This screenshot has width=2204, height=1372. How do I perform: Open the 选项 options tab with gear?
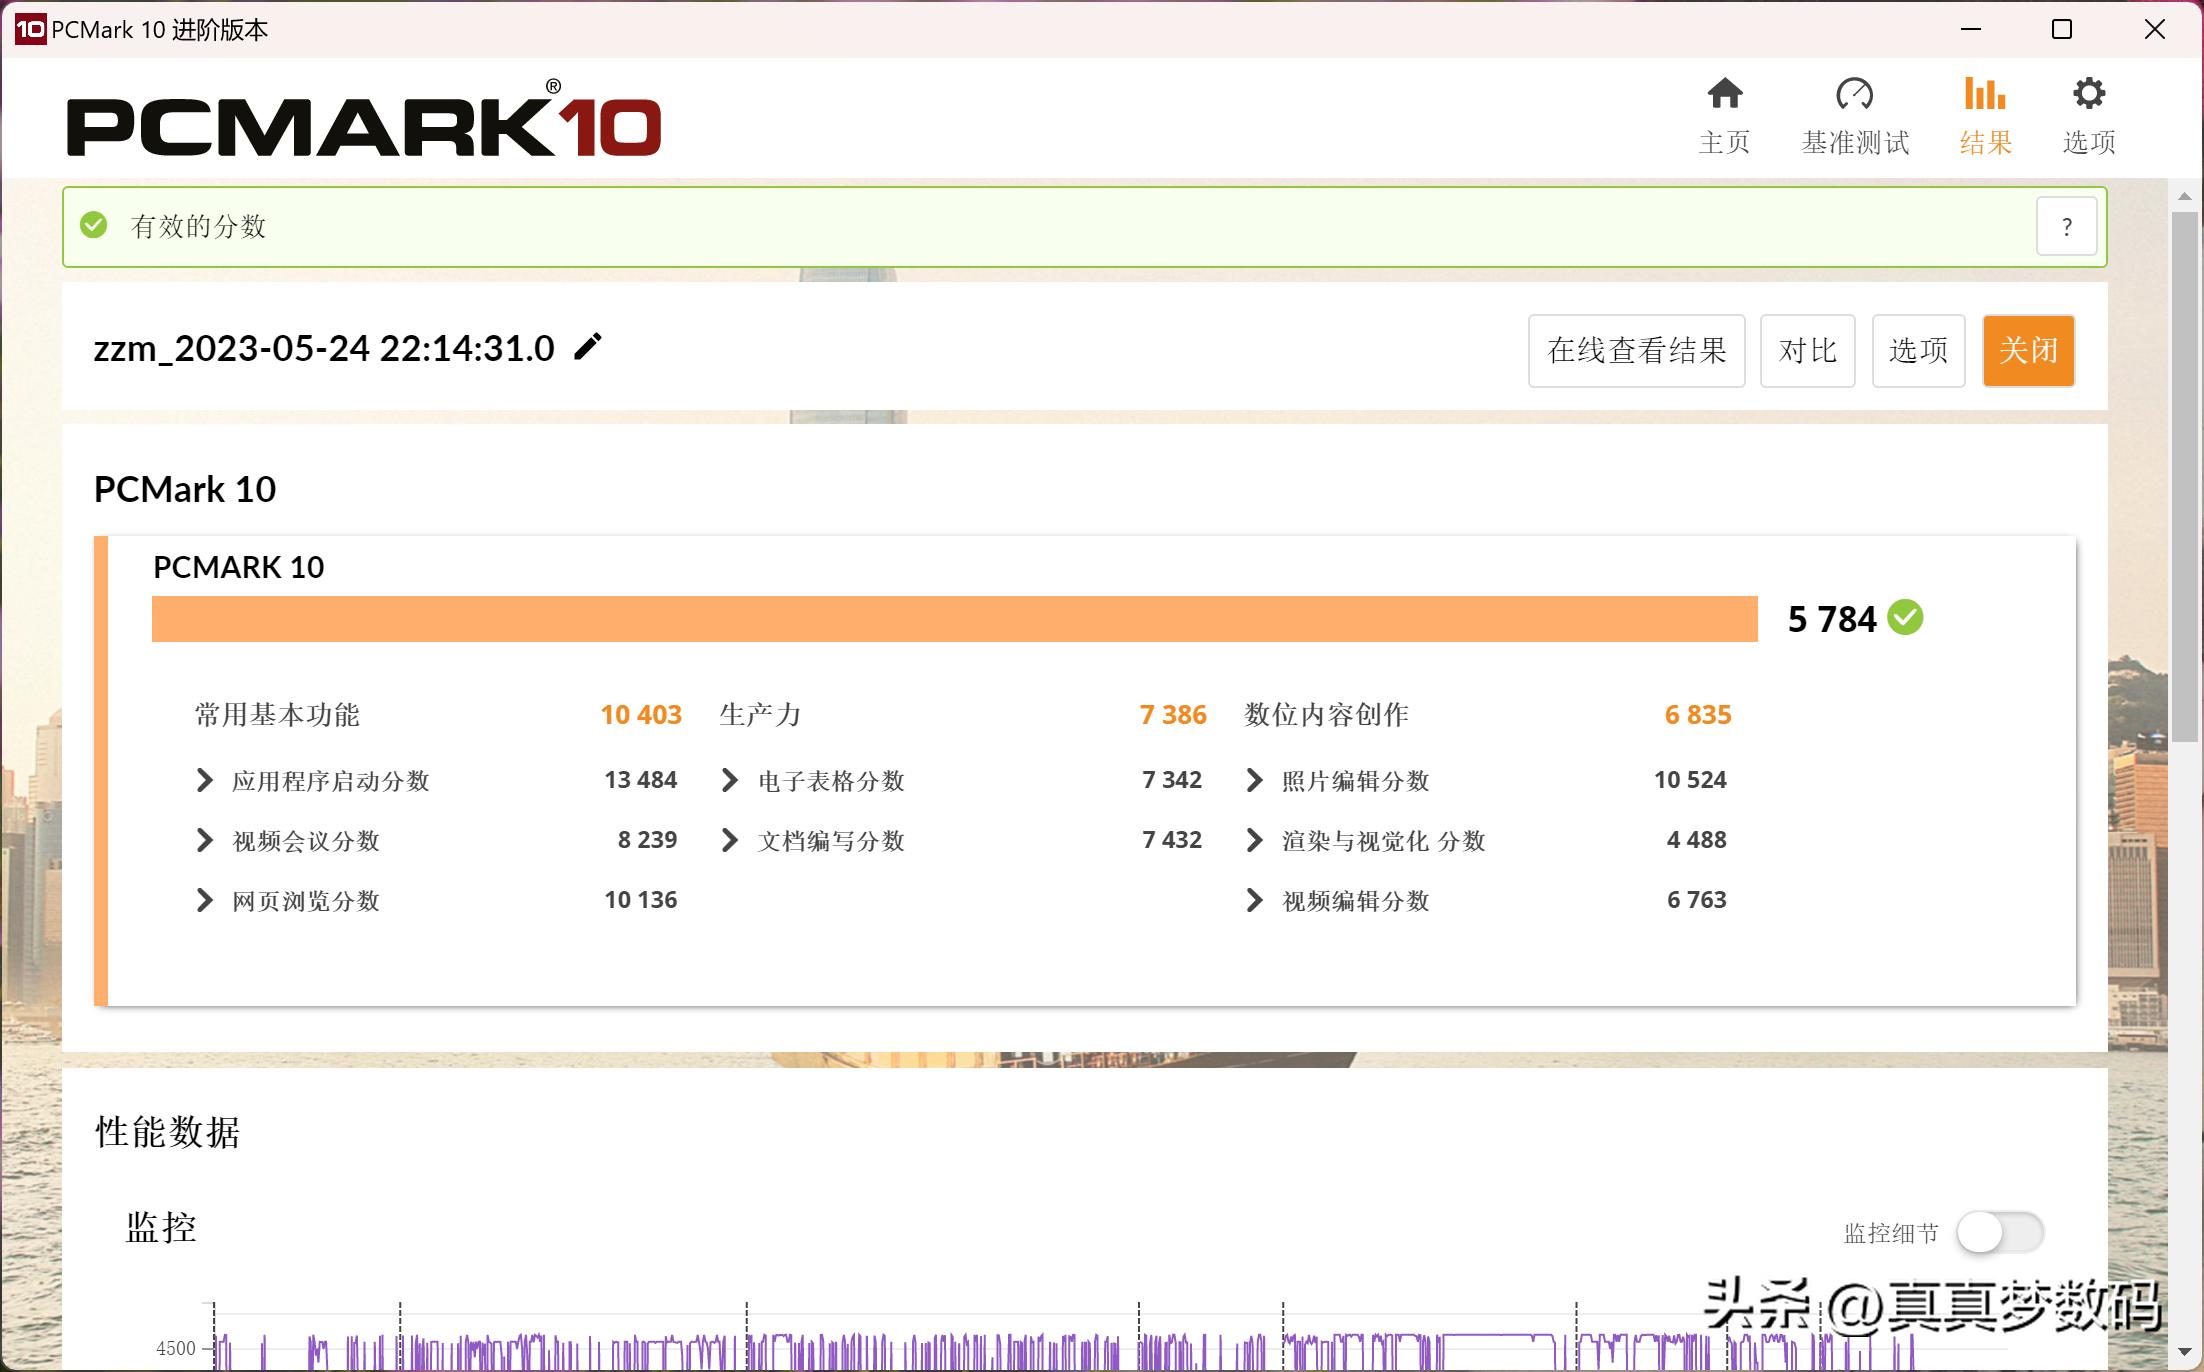(2089, 116)
